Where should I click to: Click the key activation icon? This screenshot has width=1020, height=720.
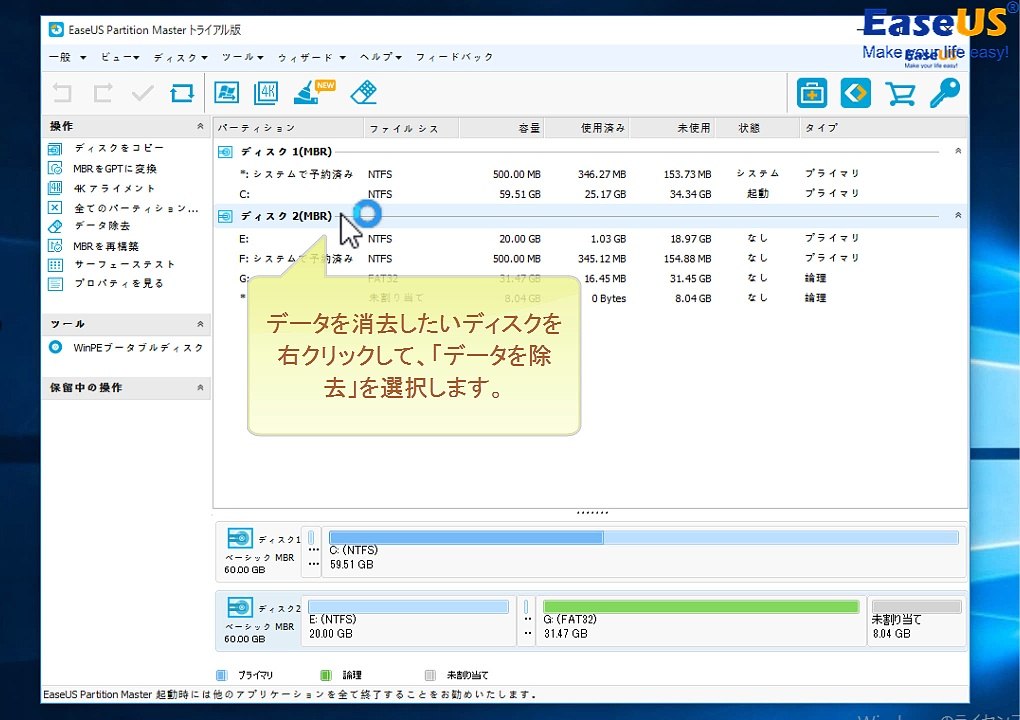point(945,92)
